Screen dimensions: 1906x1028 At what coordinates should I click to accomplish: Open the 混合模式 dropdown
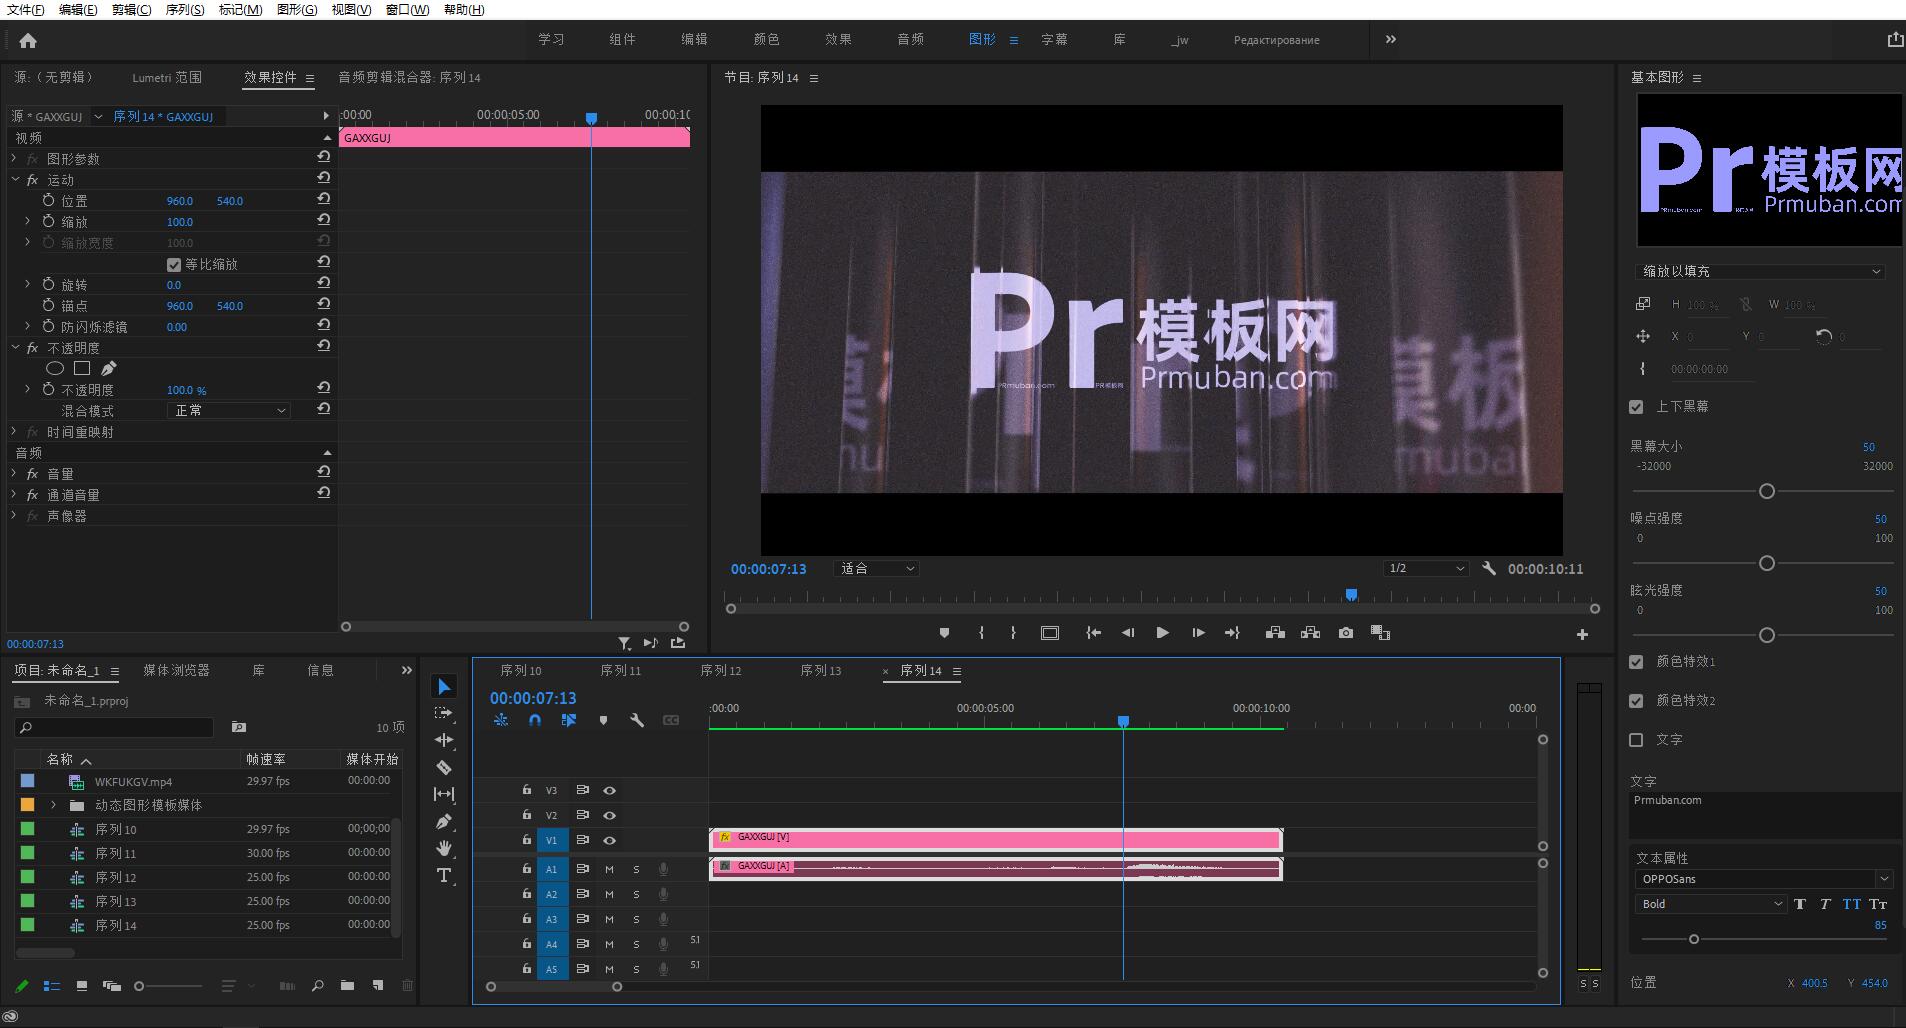(x=228, y=410)
